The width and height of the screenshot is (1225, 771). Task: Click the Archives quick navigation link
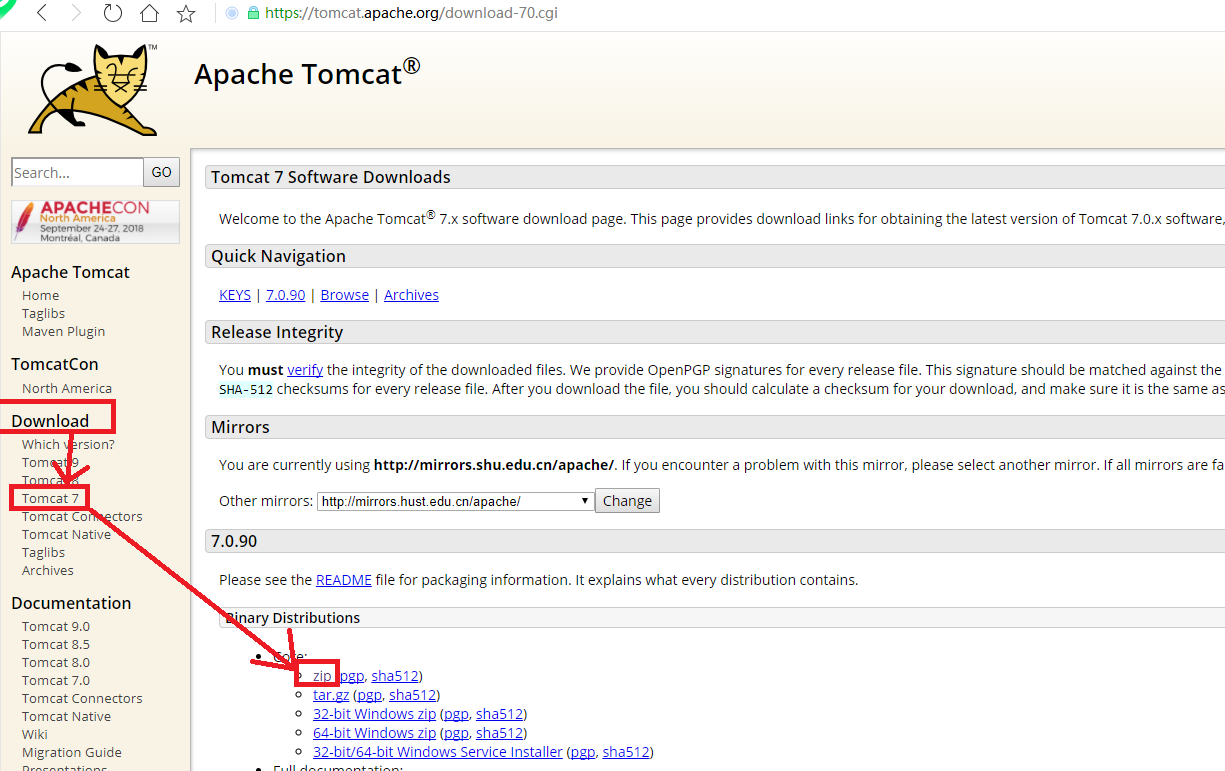coord(411,295)
